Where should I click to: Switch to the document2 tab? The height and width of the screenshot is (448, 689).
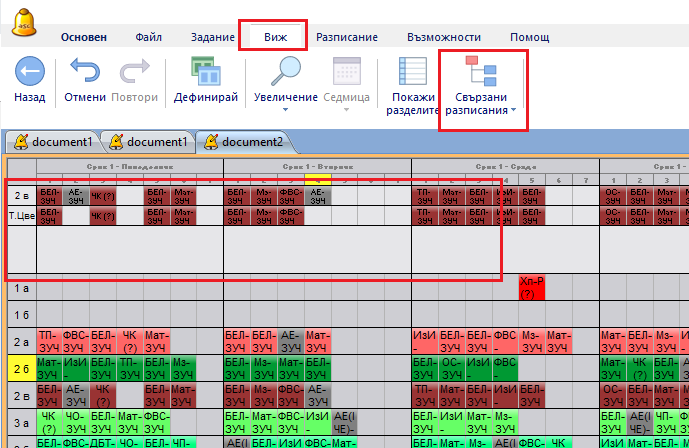coord(245,142)
